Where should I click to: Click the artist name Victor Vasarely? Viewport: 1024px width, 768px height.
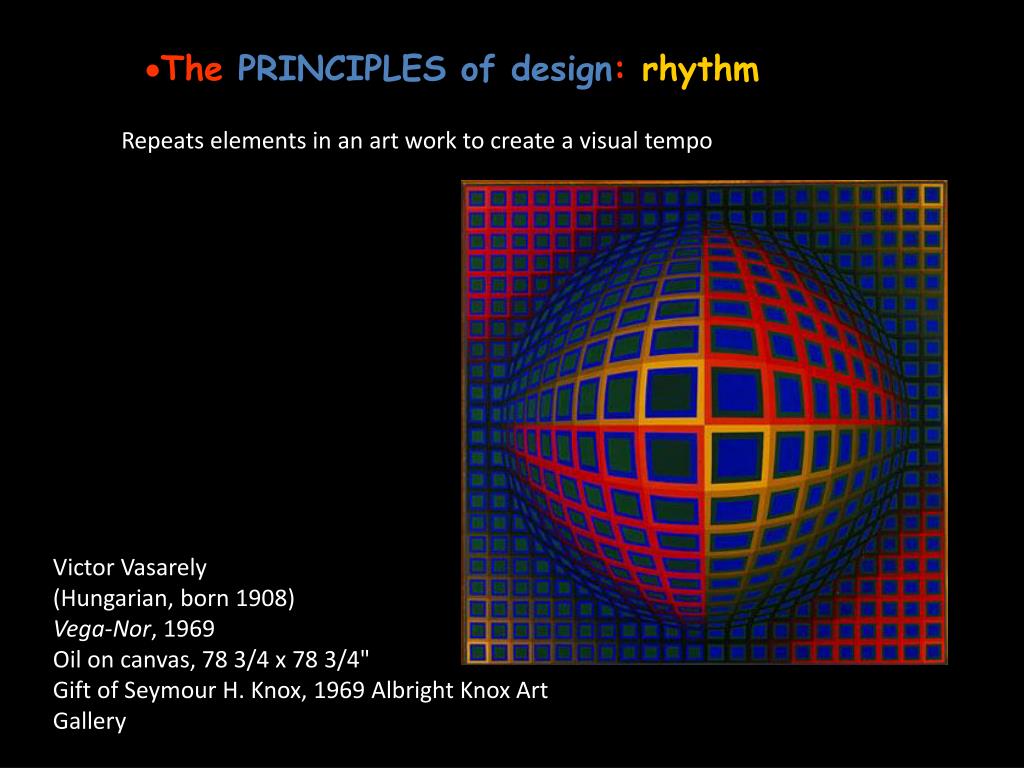[x=129, y=568]
